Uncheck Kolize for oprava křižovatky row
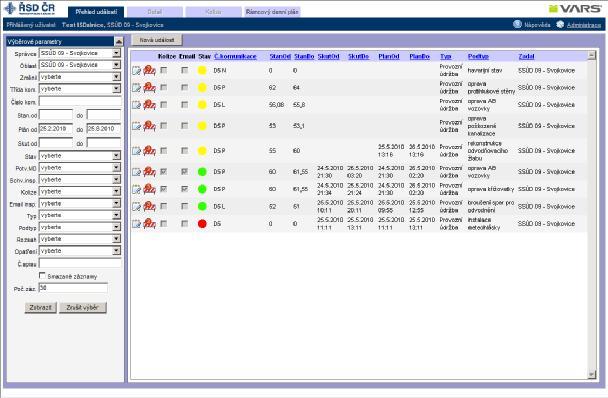 tap(164, 189)
